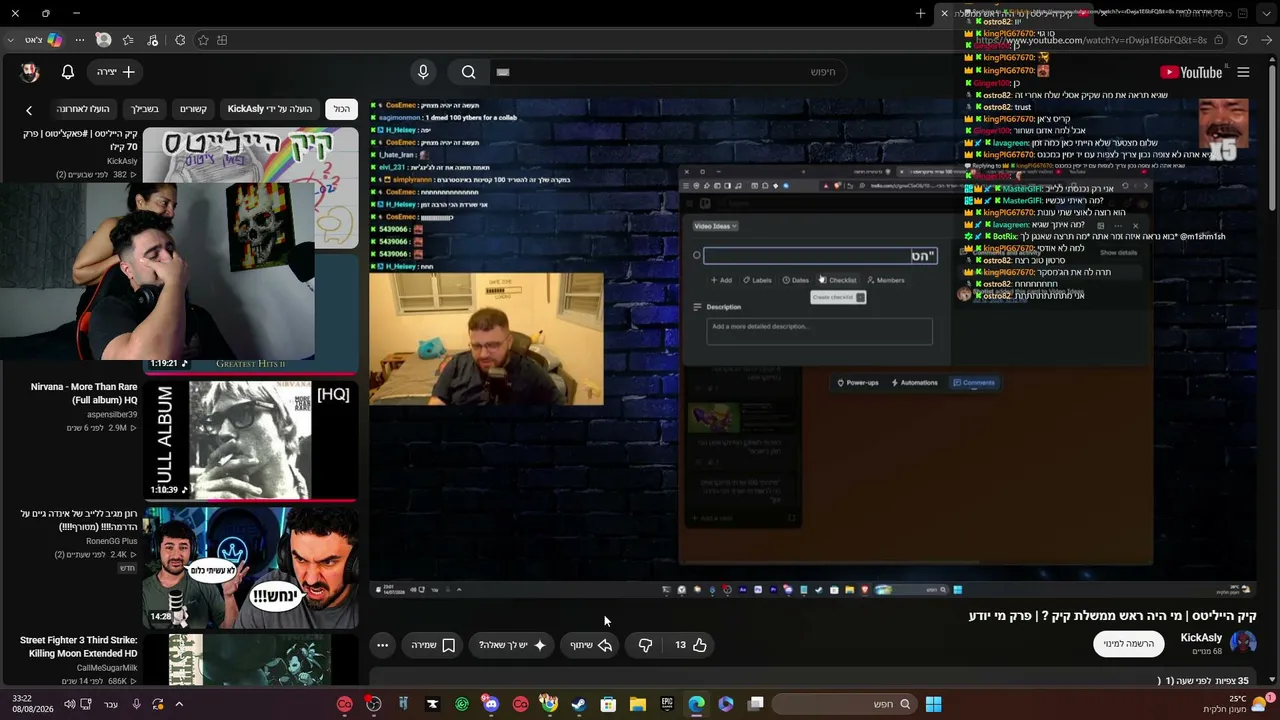Click the YouTube search magnifier button
1280x720 pixels.
pyautogui.click(x=468, y=72)
